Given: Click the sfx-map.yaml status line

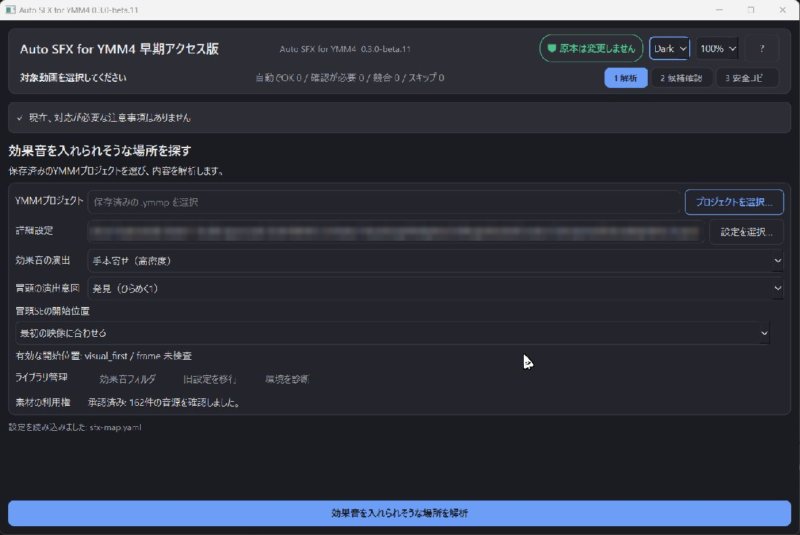Looking at the screenshot, I should [x=75, y=427].
